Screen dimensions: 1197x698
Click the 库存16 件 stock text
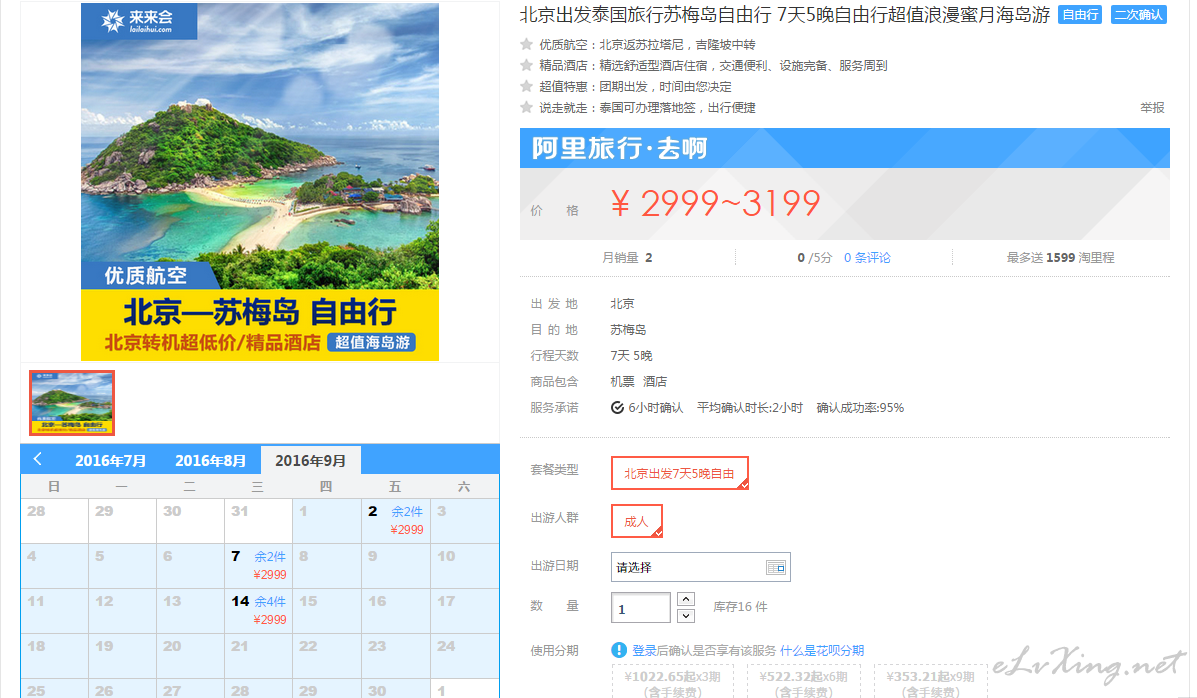click(740, 606)
